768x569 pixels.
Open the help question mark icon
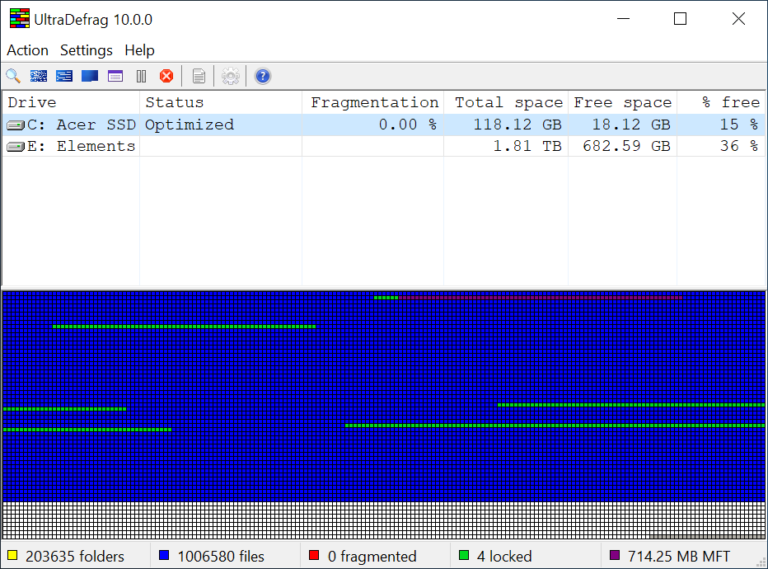263,76
